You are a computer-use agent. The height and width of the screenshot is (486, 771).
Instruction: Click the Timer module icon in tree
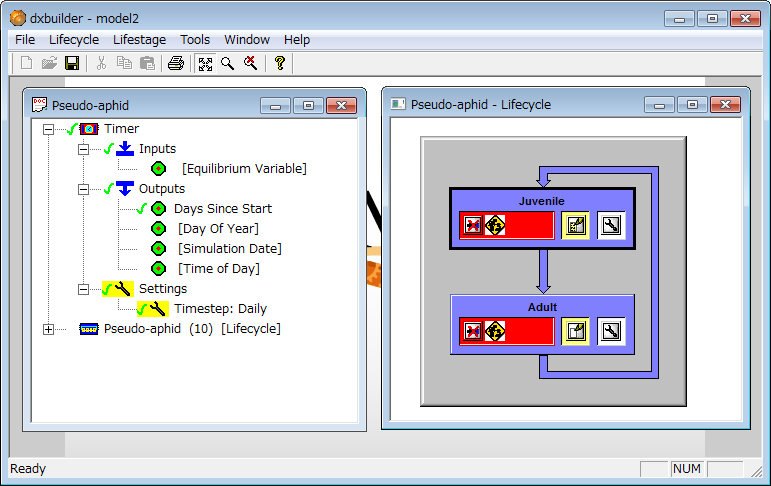tap(89, 129)
